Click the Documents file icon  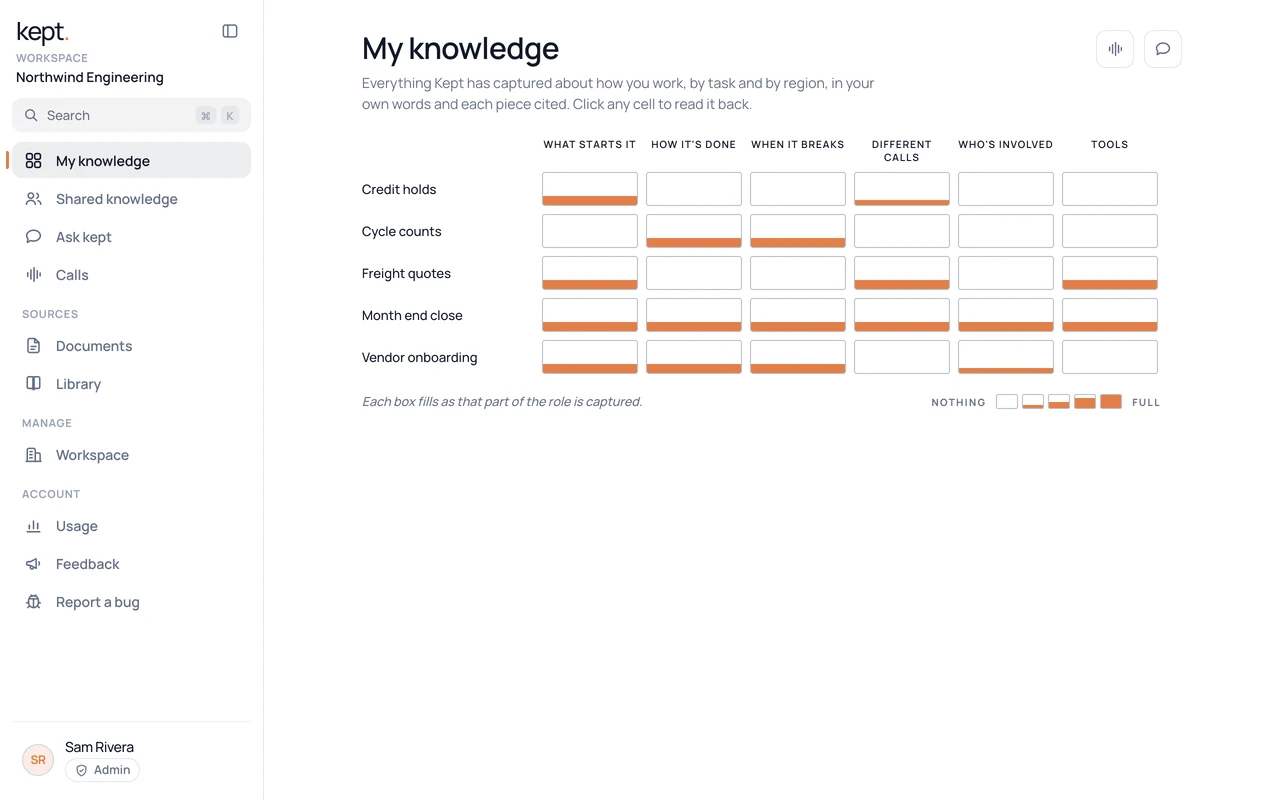click(x=33, y=346)
